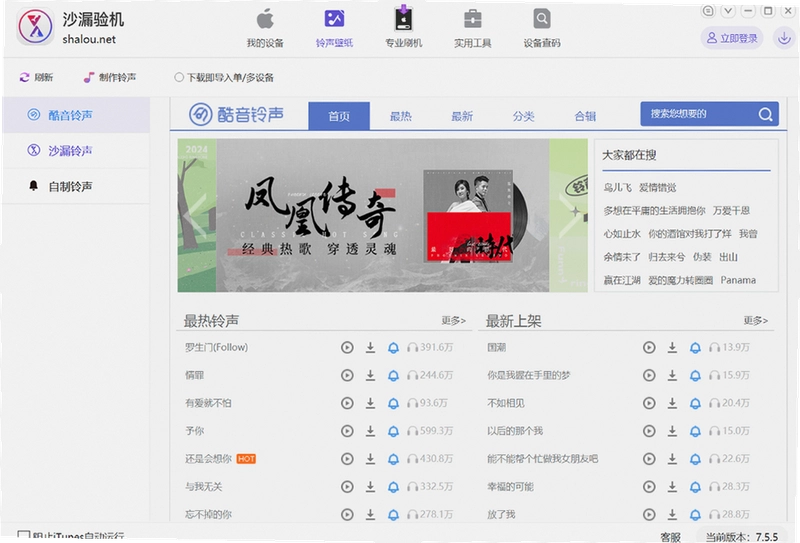Select 酷音铃声 in the sidebar
This screenshot has width=800, height=543.
(x=76, y=115)
